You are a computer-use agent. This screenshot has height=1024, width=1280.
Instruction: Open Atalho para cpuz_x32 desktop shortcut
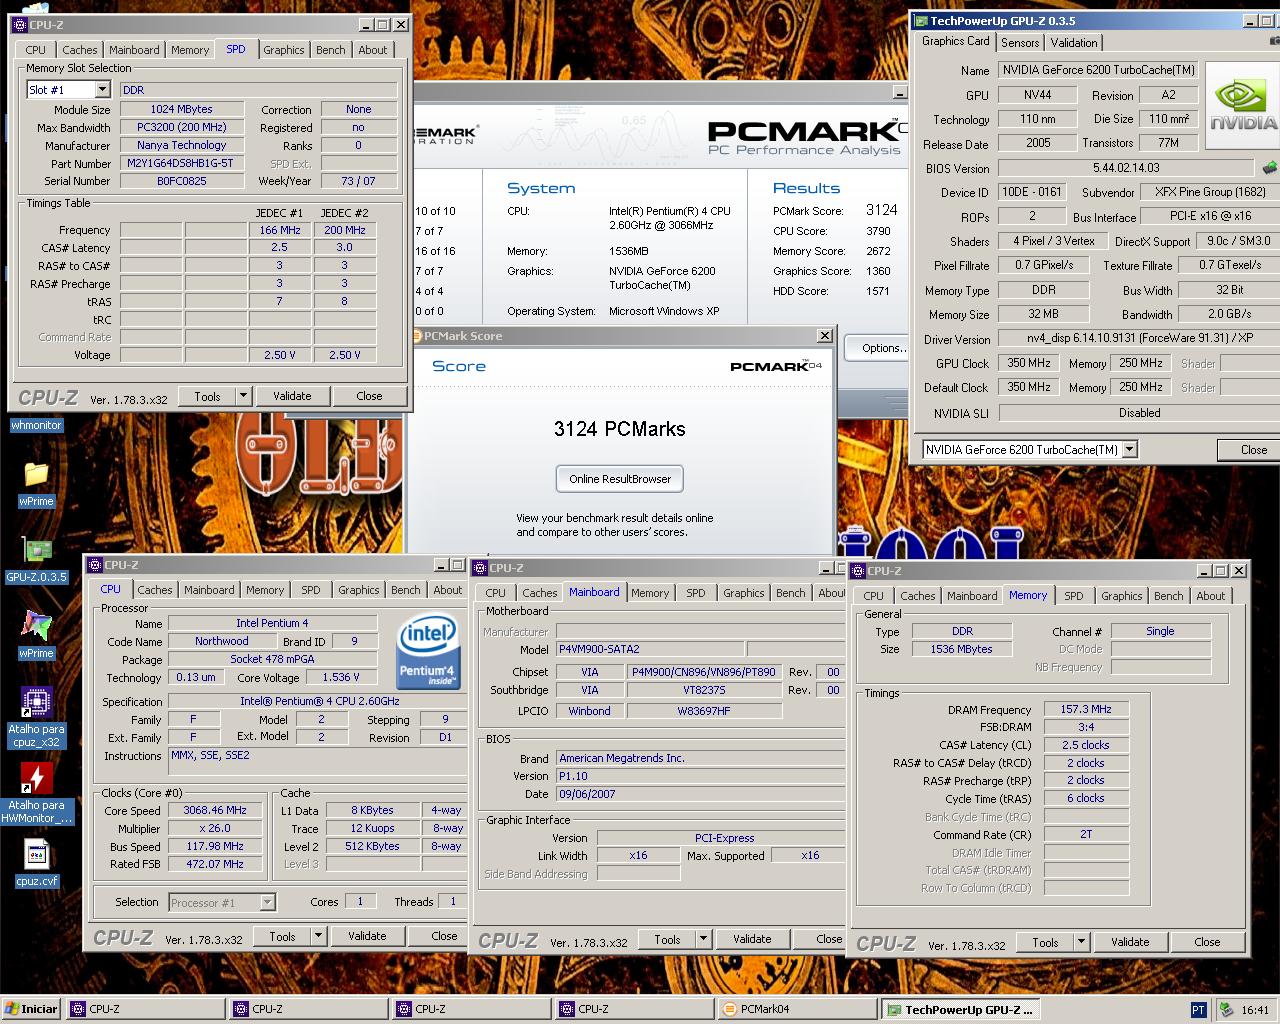point(36,703)
